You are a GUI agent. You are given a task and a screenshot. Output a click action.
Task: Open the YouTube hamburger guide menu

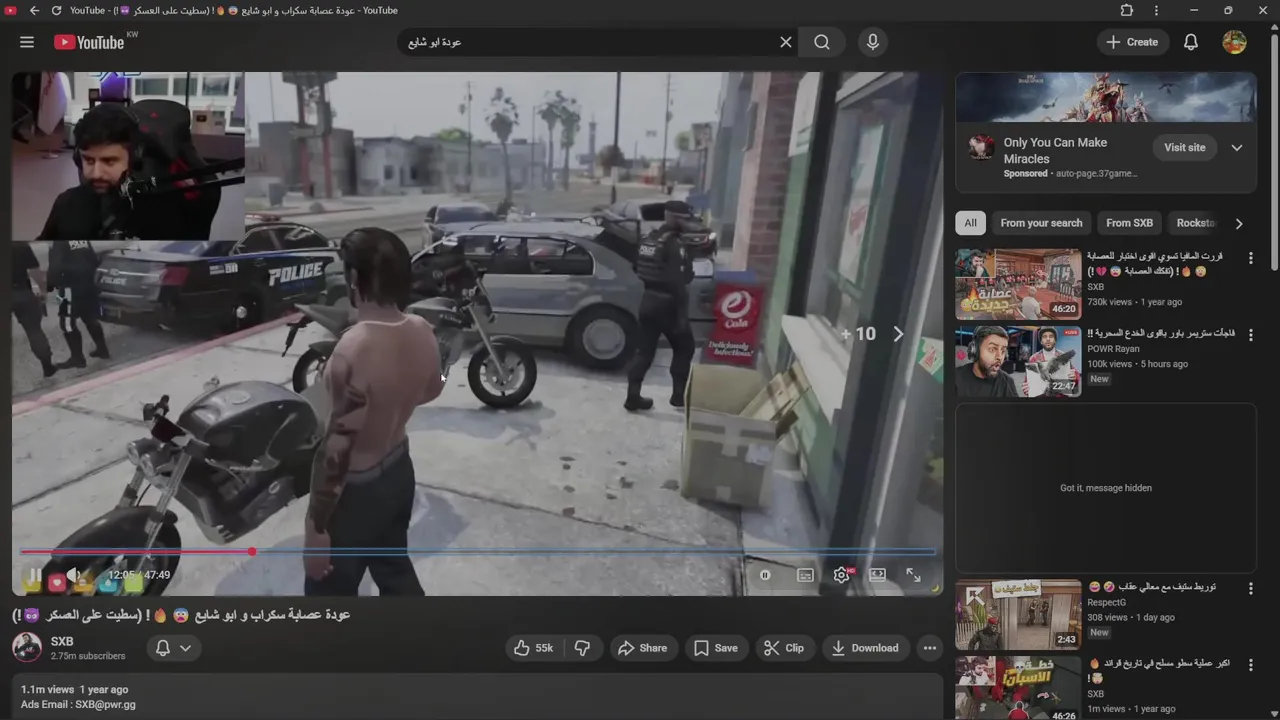point(27,42)
